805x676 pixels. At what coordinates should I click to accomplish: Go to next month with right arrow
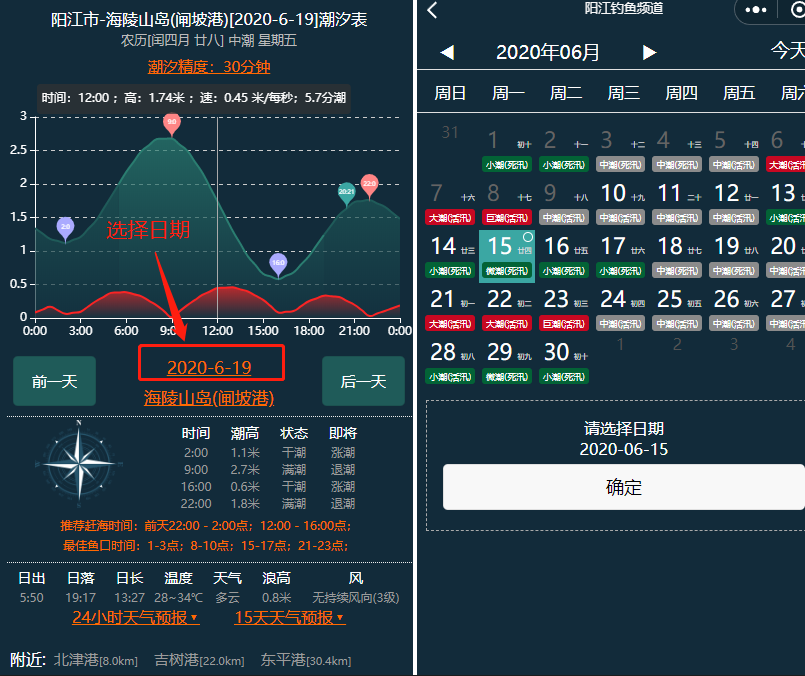pyautogui.click(x=650, y=52)
